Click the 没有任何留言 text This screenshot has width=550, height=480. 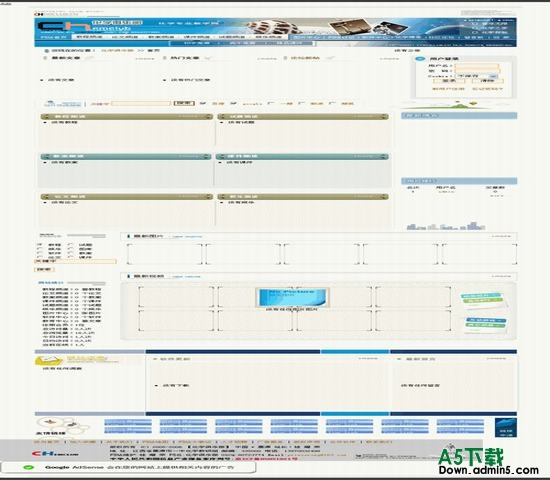point(421,385)
